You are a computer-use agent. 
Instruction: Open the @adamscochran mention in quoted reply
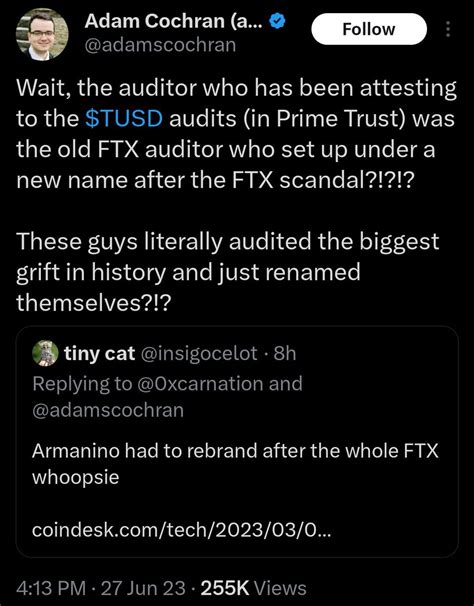(108, 410)
